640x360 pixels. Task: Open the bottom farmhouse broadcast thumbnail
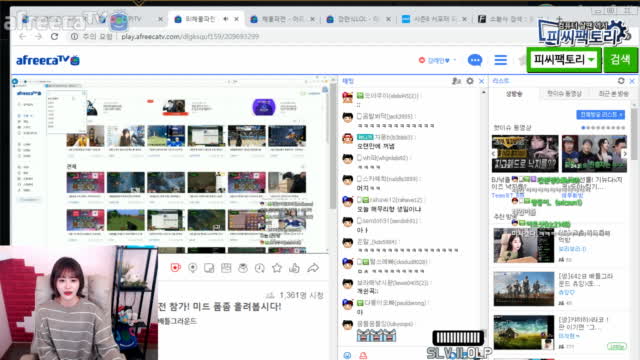click(524, 332)
